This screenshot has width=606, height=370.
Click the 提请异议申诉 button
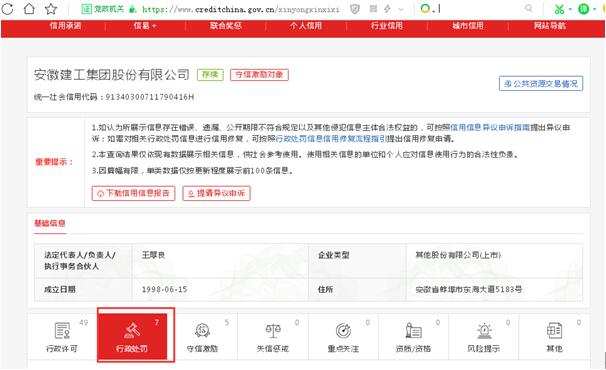(216, 193)
